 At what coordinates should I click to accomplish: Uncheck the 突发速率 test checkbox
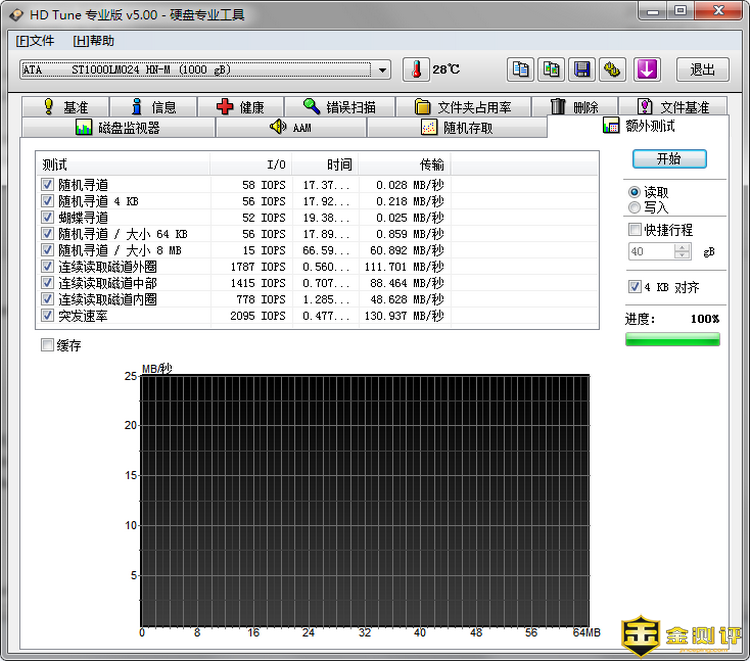48,316
